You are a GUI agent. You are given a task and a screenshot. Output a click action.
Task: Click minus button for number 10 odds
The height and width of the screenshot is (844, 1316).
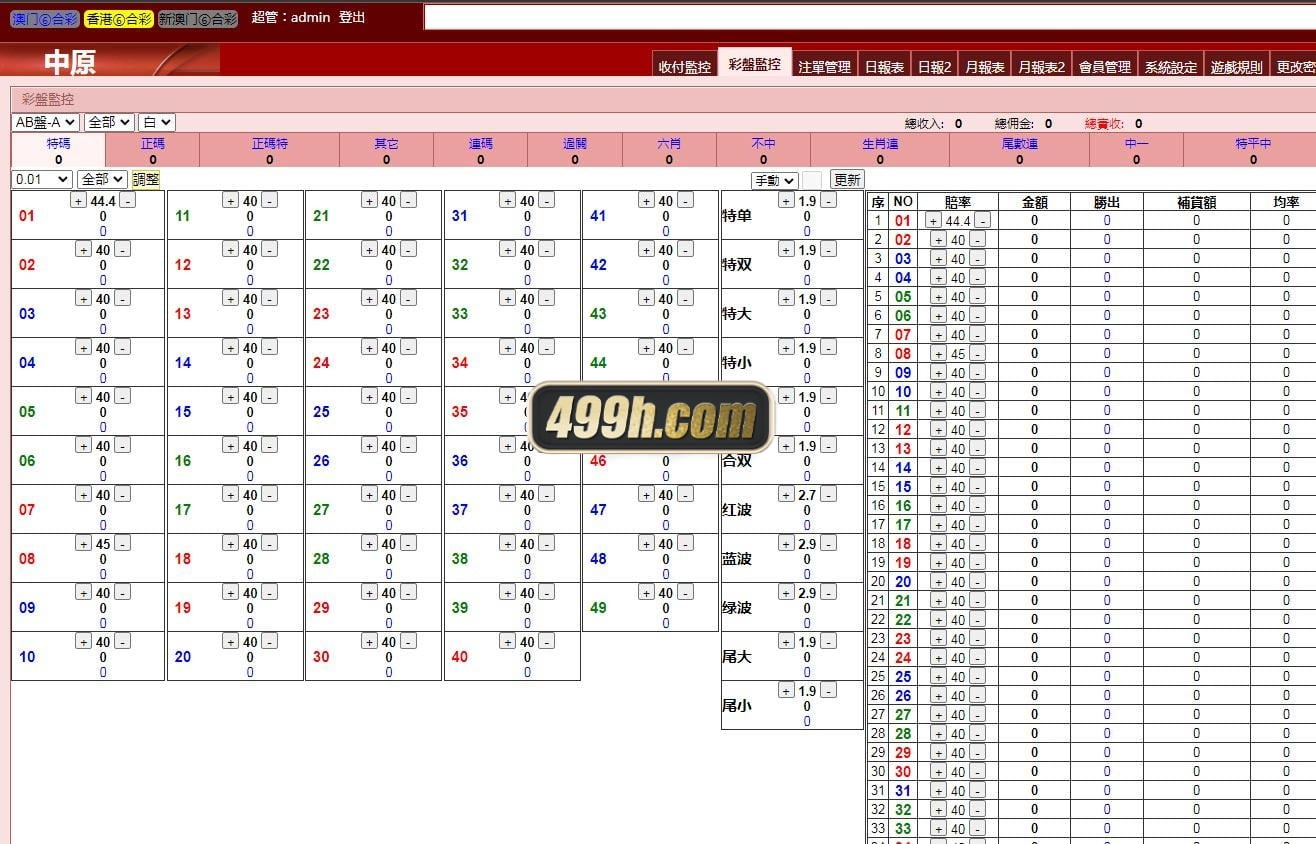tap(122, 642)
